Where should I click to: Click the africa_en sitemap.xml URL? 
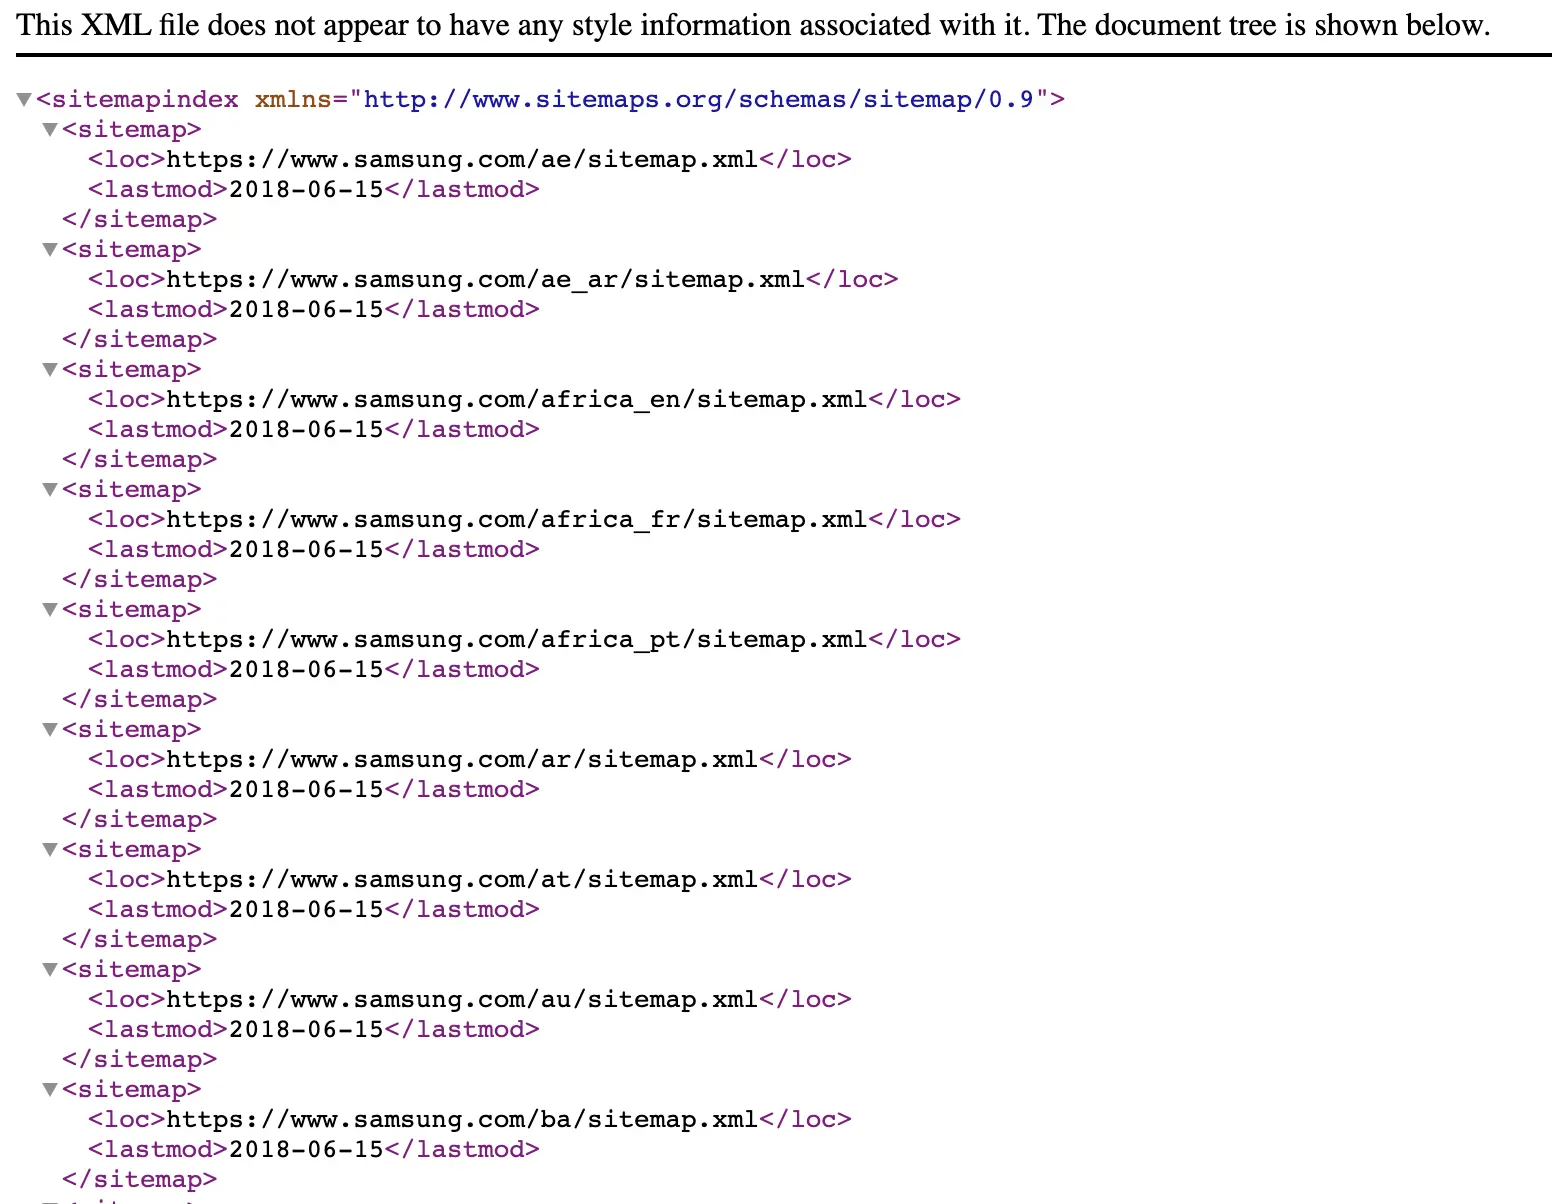click(517, 399)
